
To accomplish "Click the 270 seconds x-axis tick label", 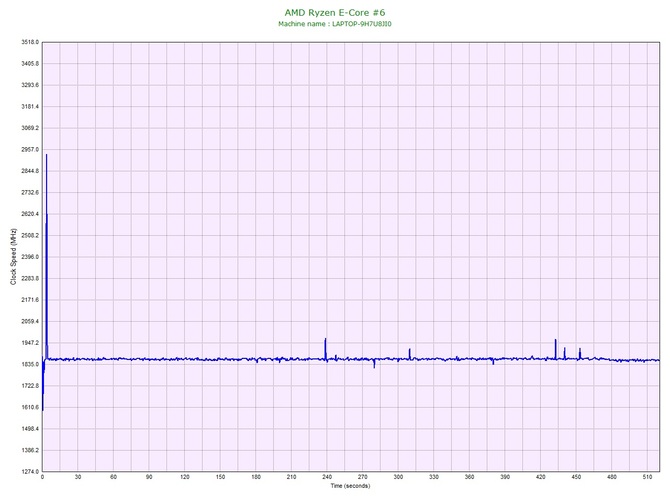I will (x=363, y=477).
